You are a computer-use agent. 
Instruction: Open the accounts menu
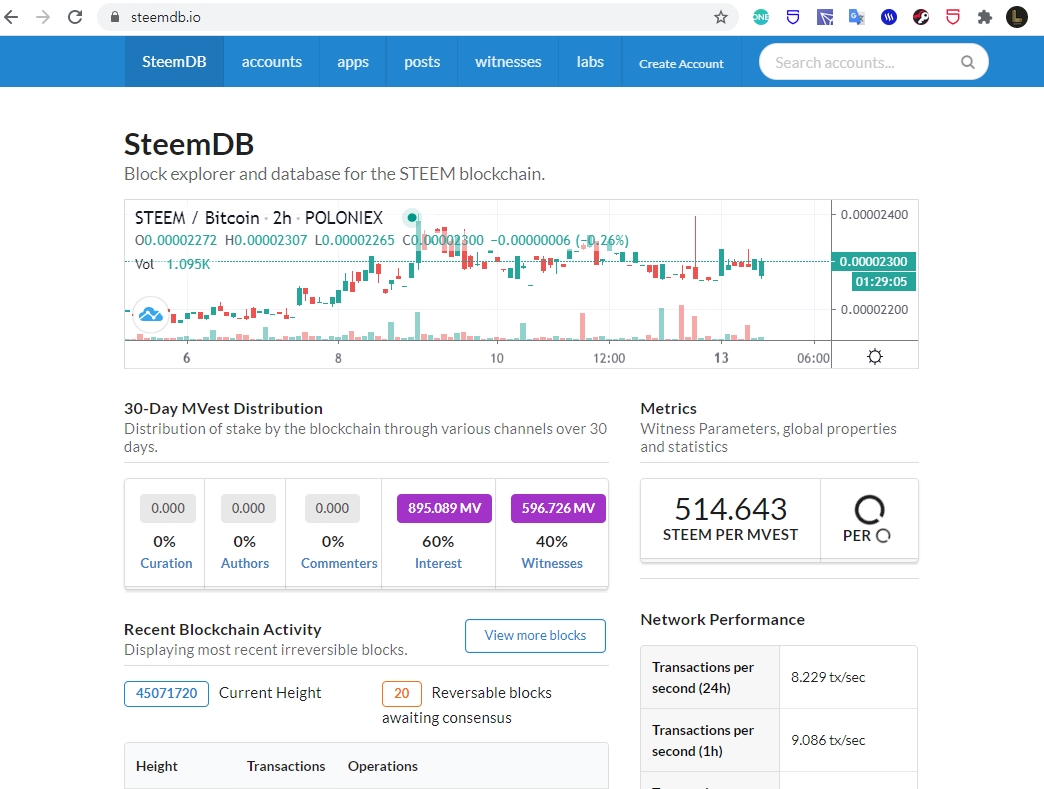271,62
